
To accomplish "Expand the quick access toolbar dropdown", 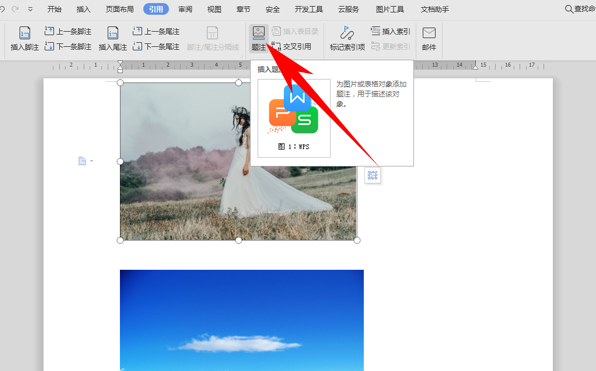I will tap(30, 9).
